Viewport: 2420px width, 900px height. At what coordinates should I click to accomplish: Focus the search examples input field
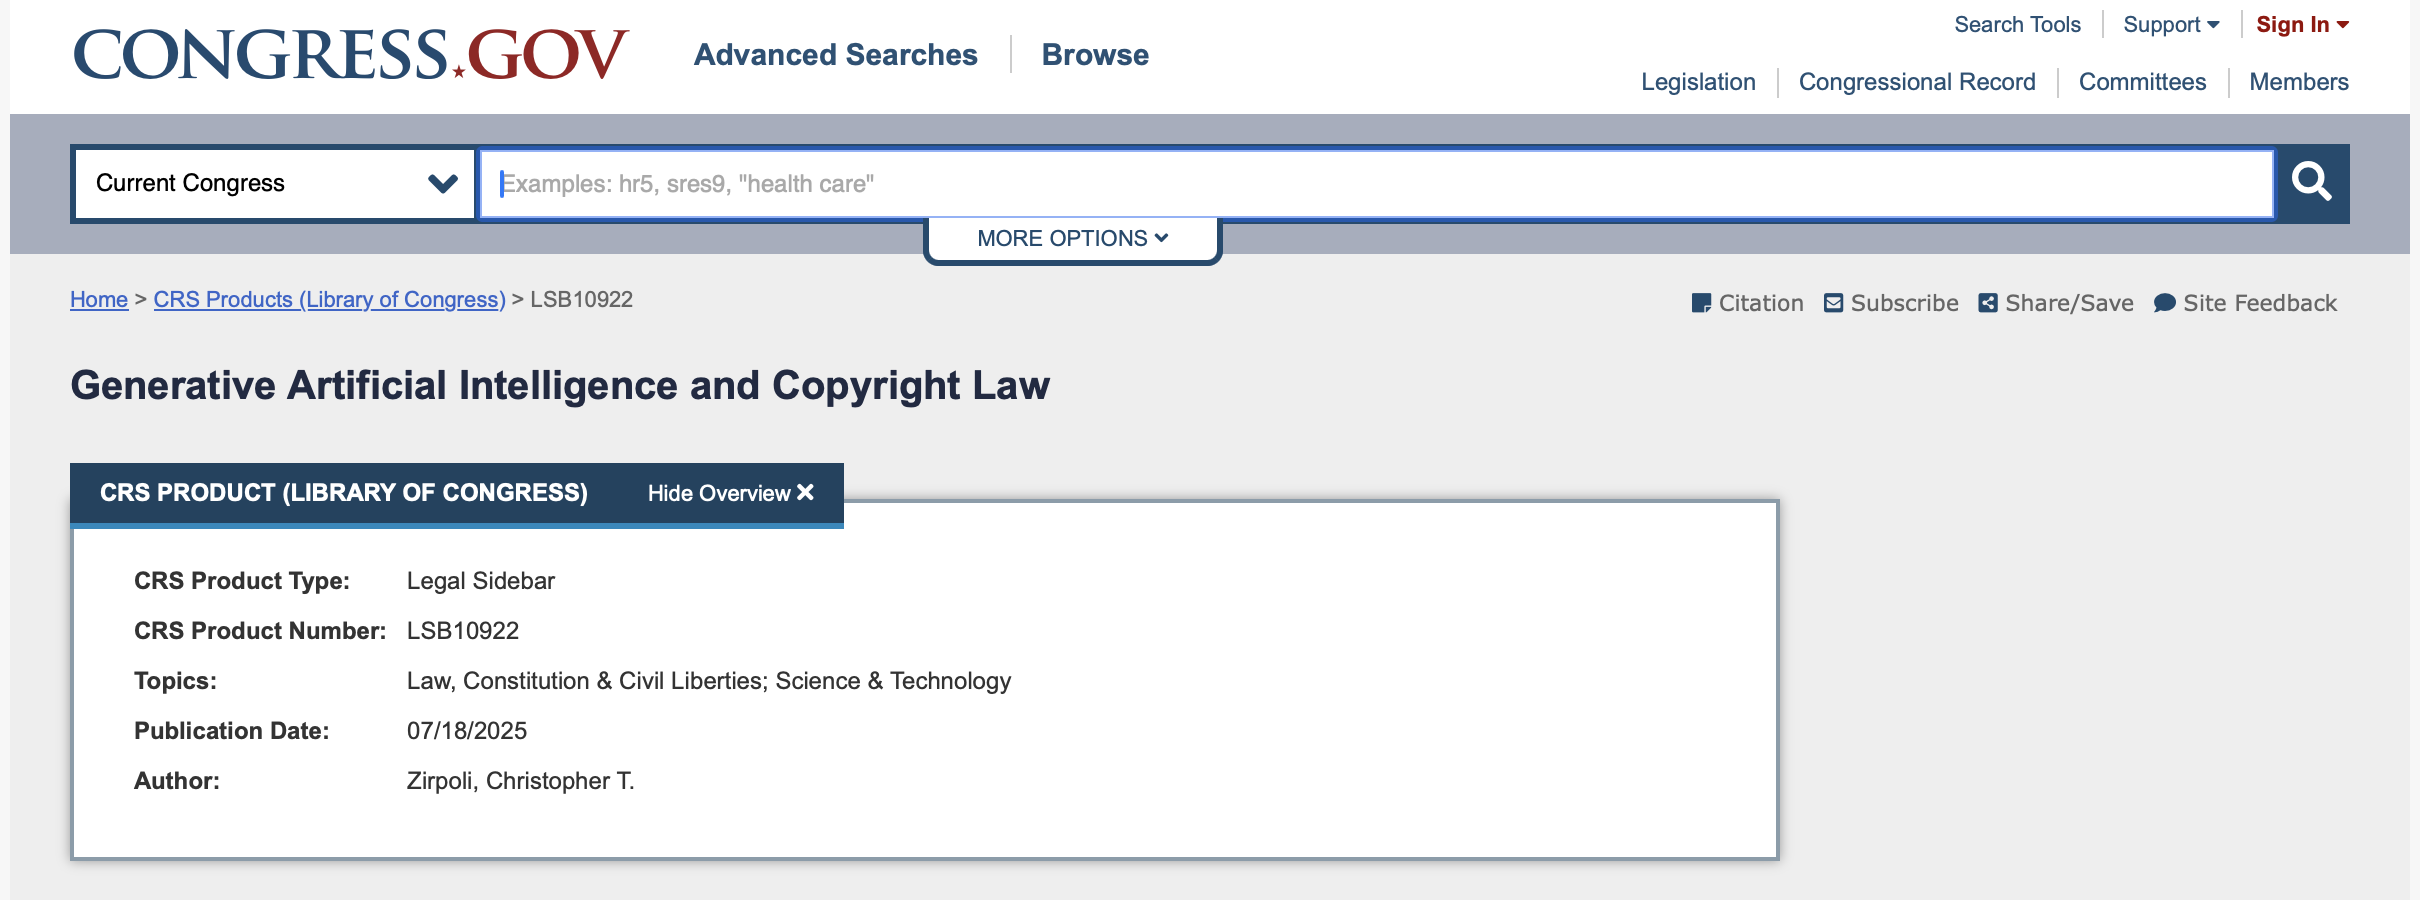coord(1377,183)
